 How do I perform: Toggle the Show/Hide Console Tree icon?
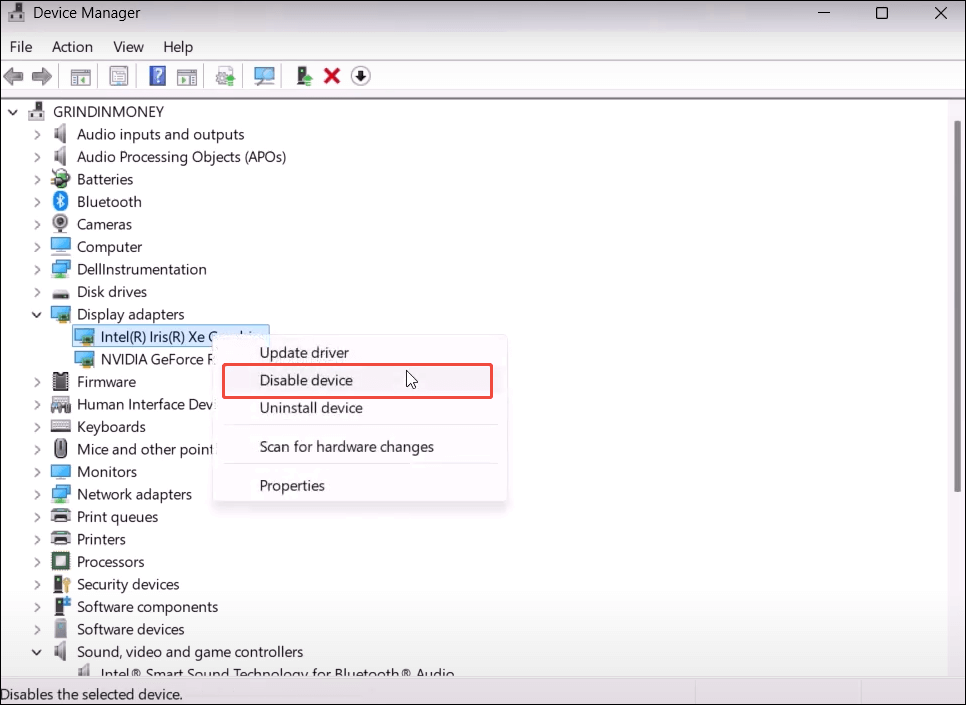(81, 76)
